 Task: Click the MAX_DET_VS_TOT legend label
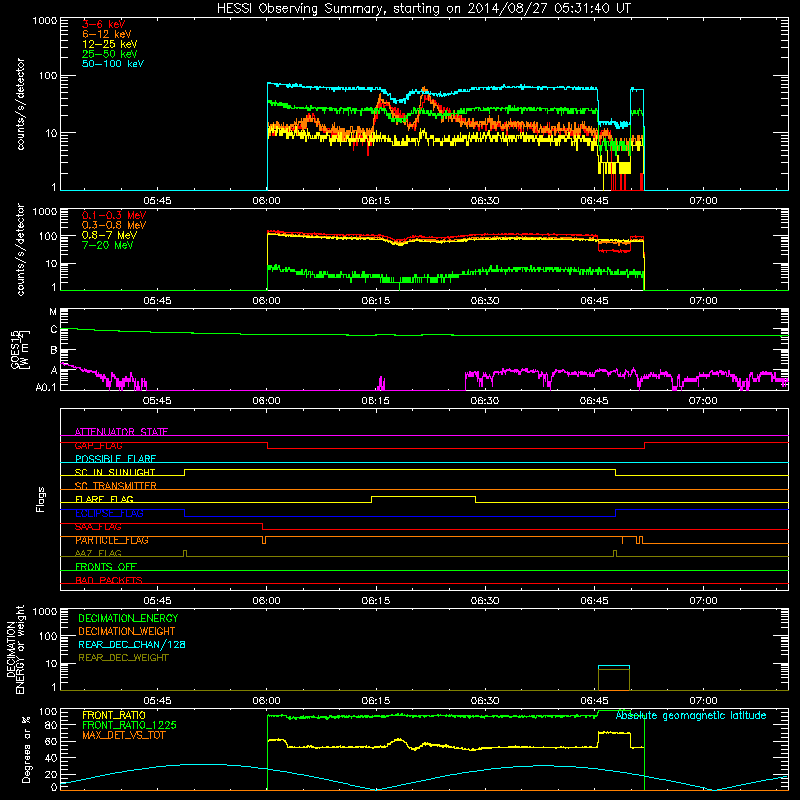coord(123,735)
